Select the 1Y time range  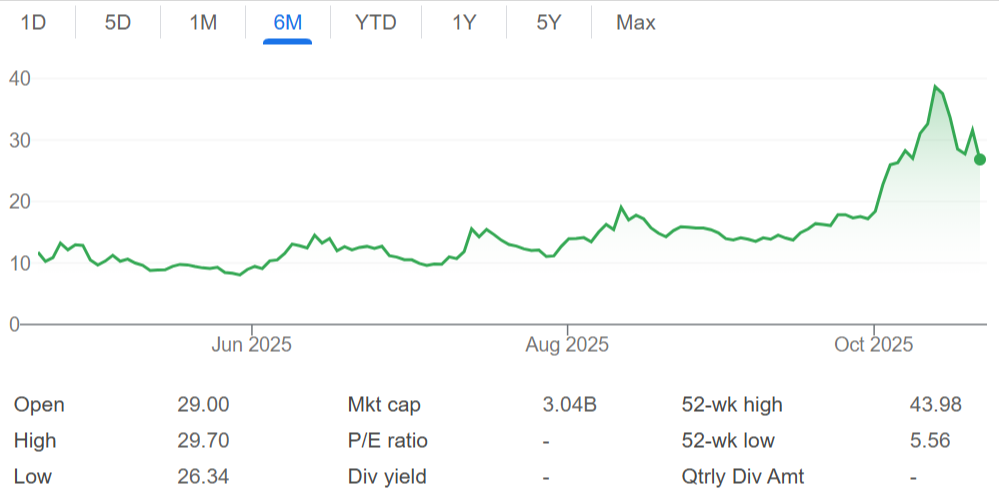[464, 22]
